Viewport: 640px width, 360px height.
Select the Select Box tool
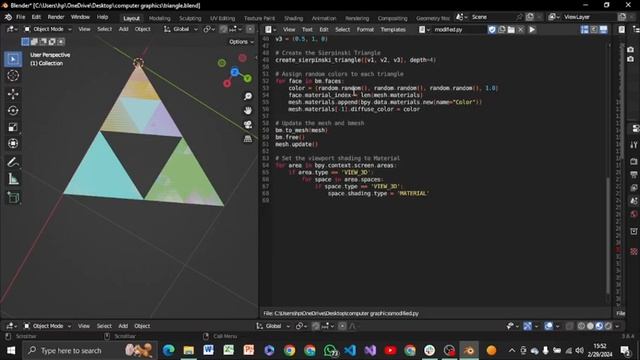coord(13,59)
